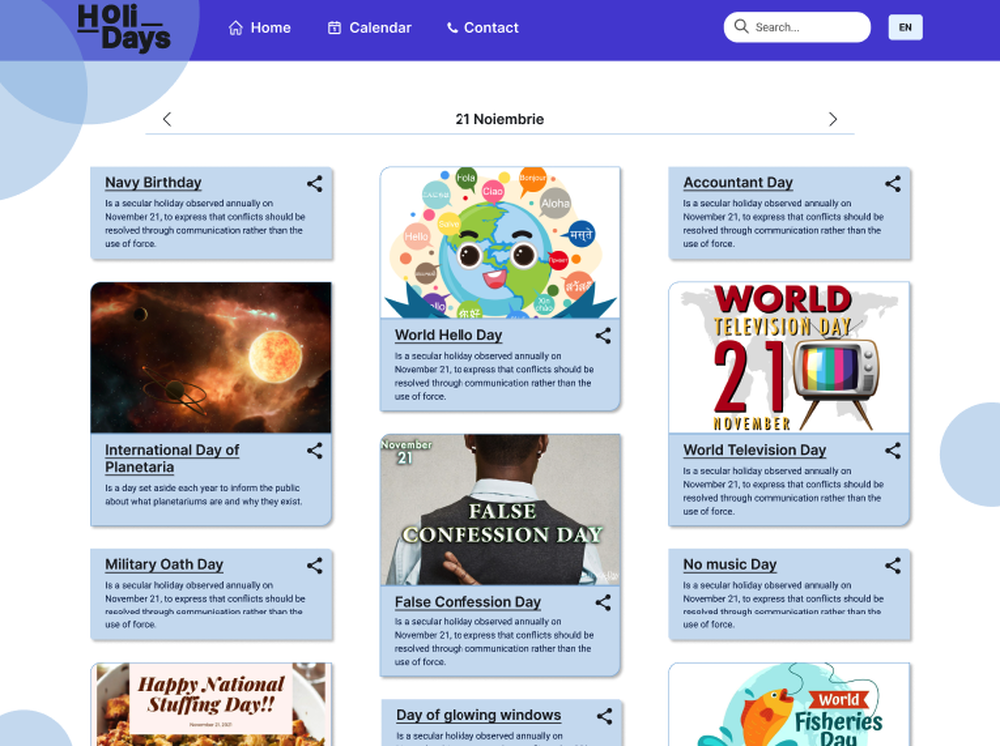The image size is (1000, 746).
Task: Click the planetariums description text
Action: click(203, 495)
